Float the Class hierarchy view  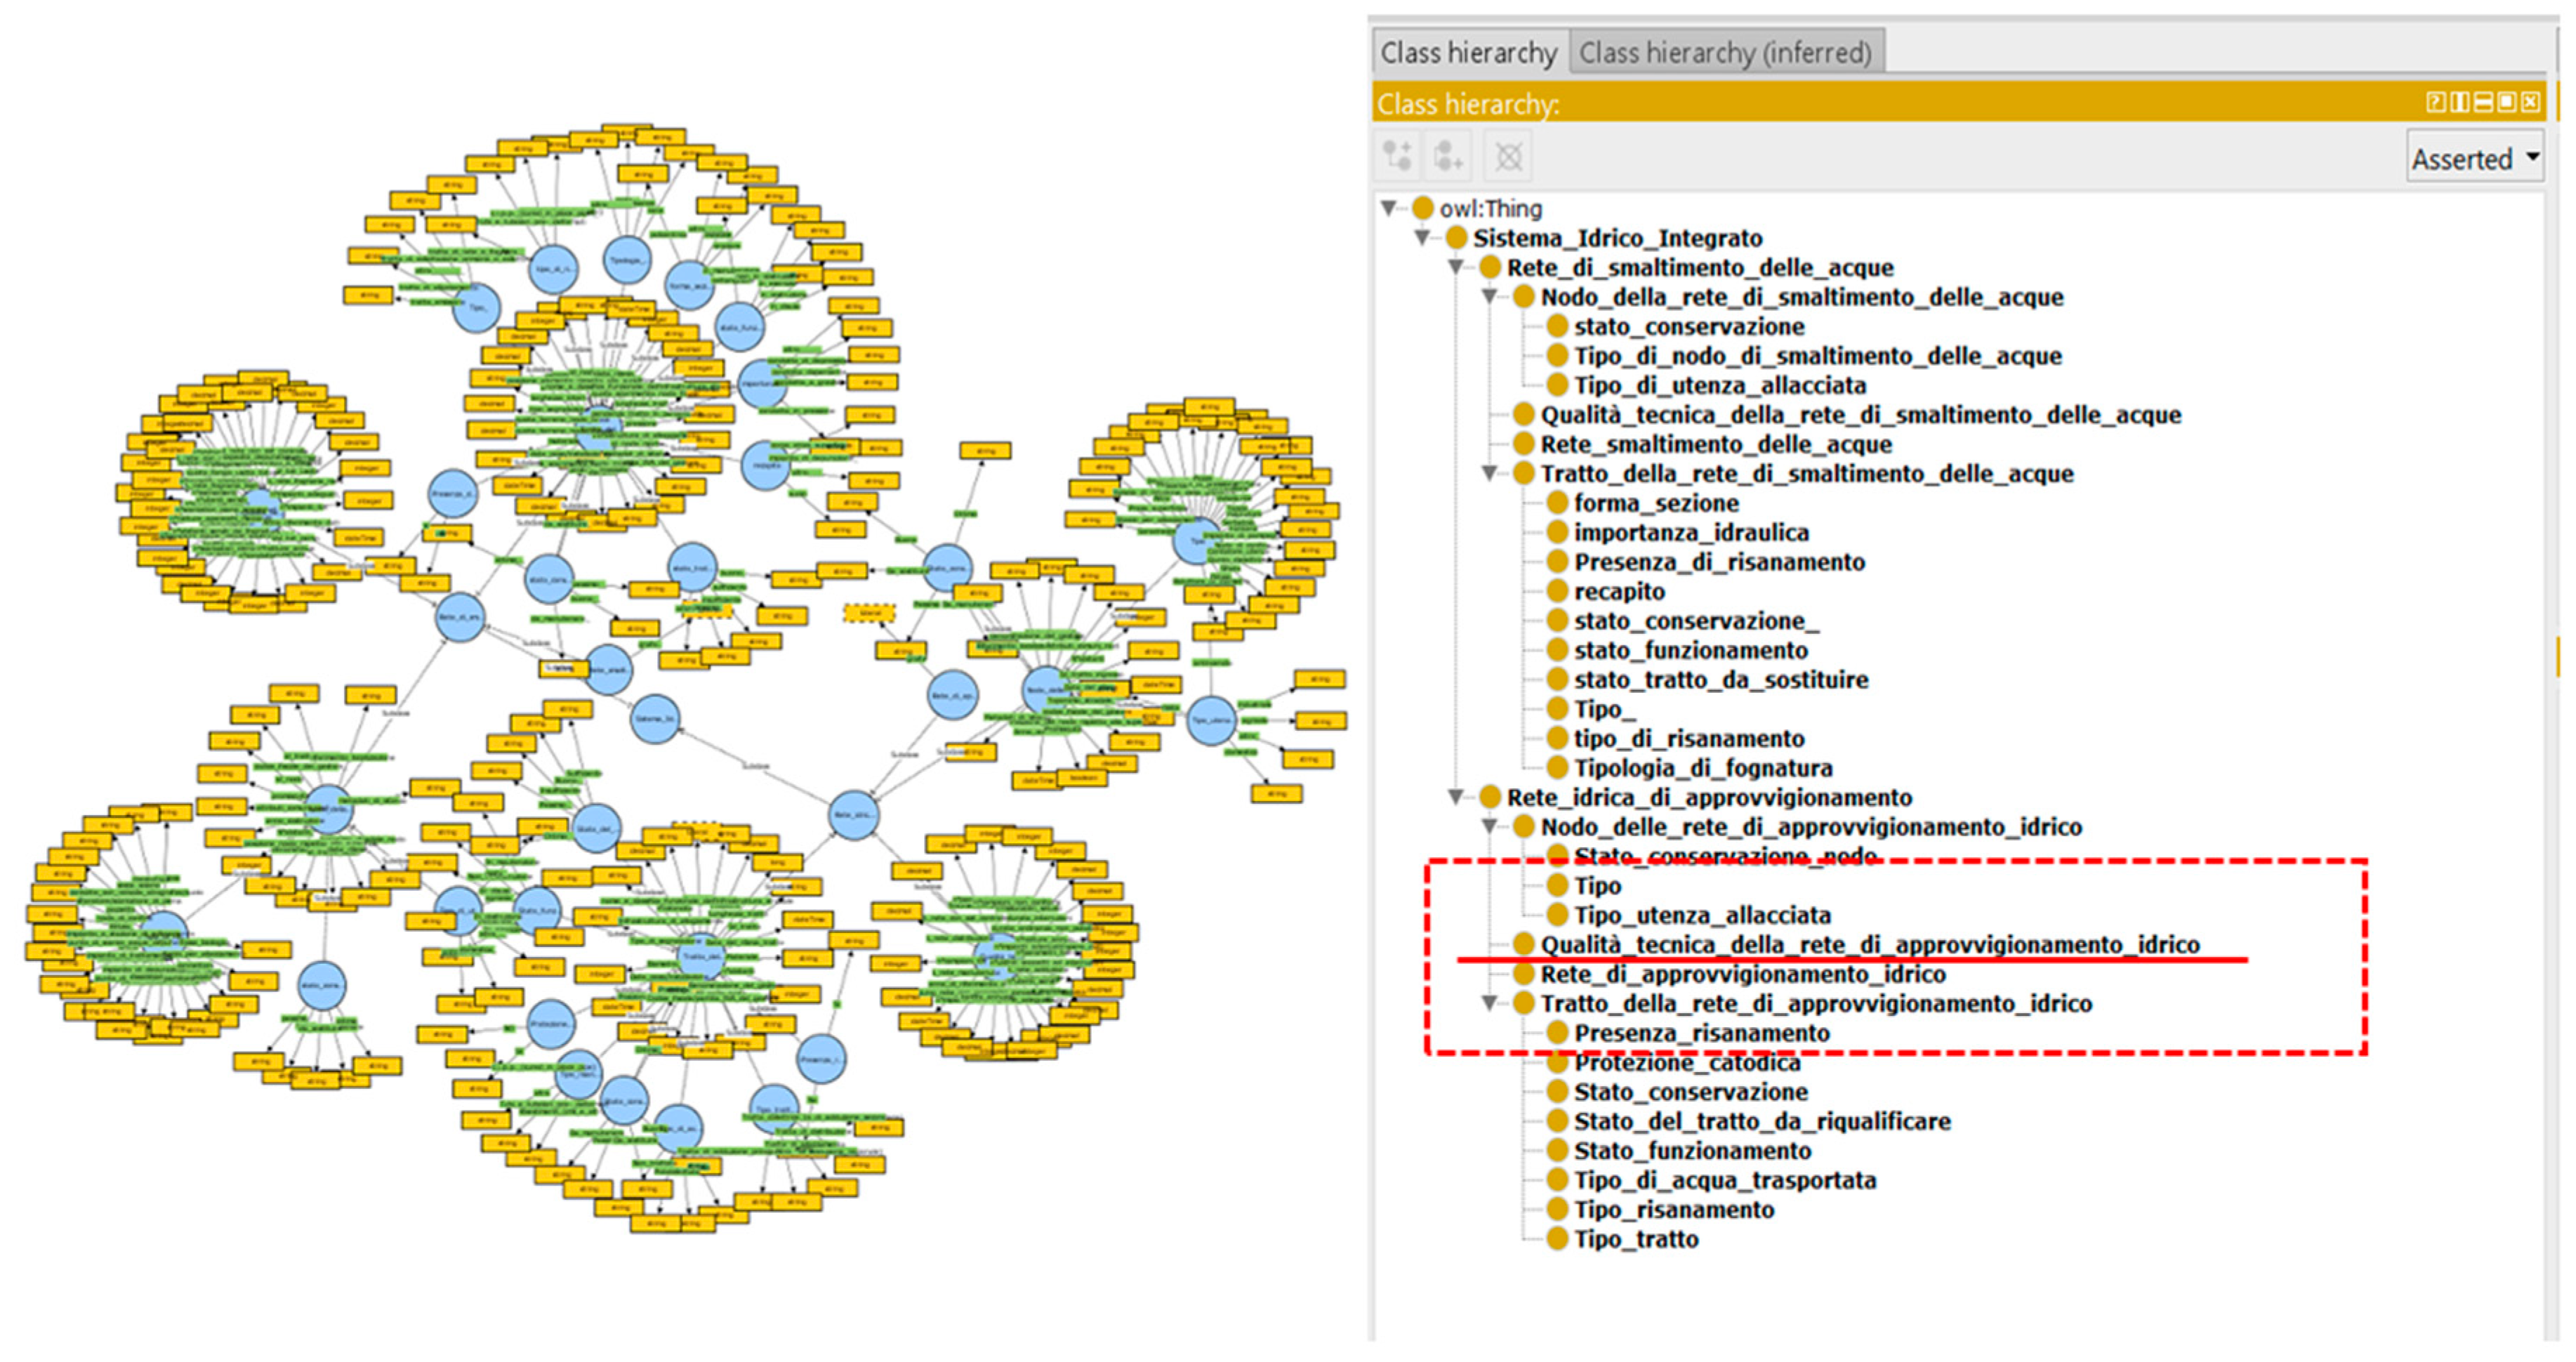click(x=2507, y=102)
